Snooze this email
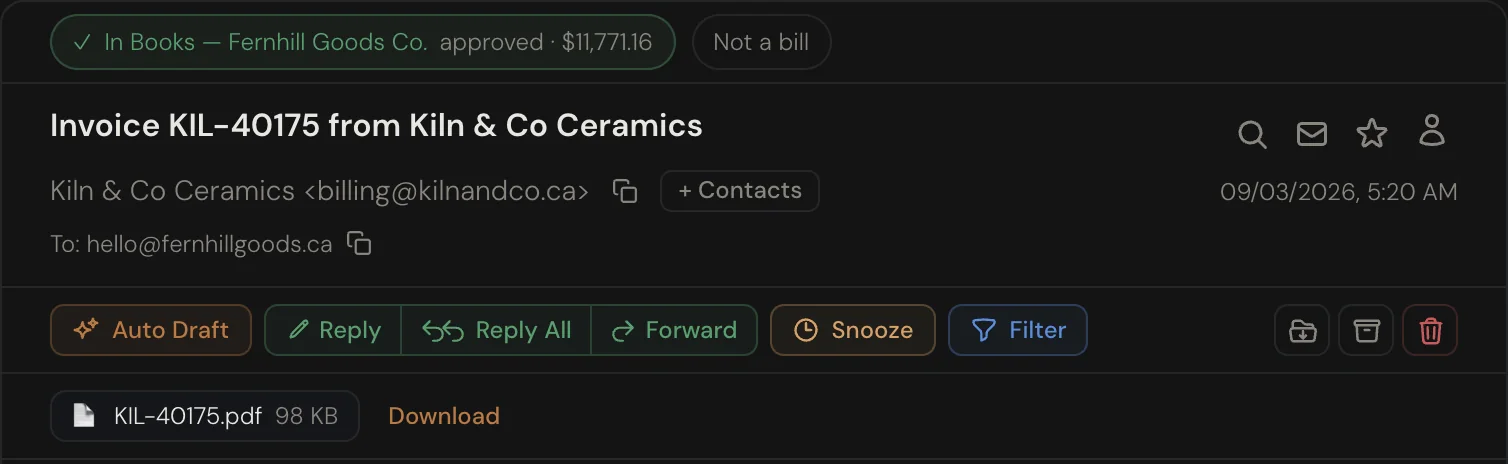The width and height of the screenshot is (1508, 464). [x=853, y=330]
